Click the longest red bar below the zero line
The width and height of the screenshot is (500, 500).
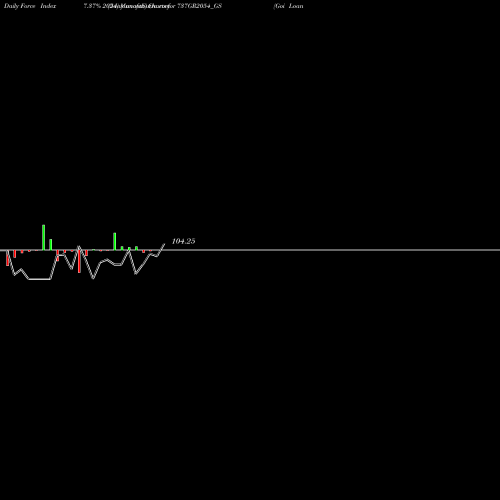tap(79, 261)
